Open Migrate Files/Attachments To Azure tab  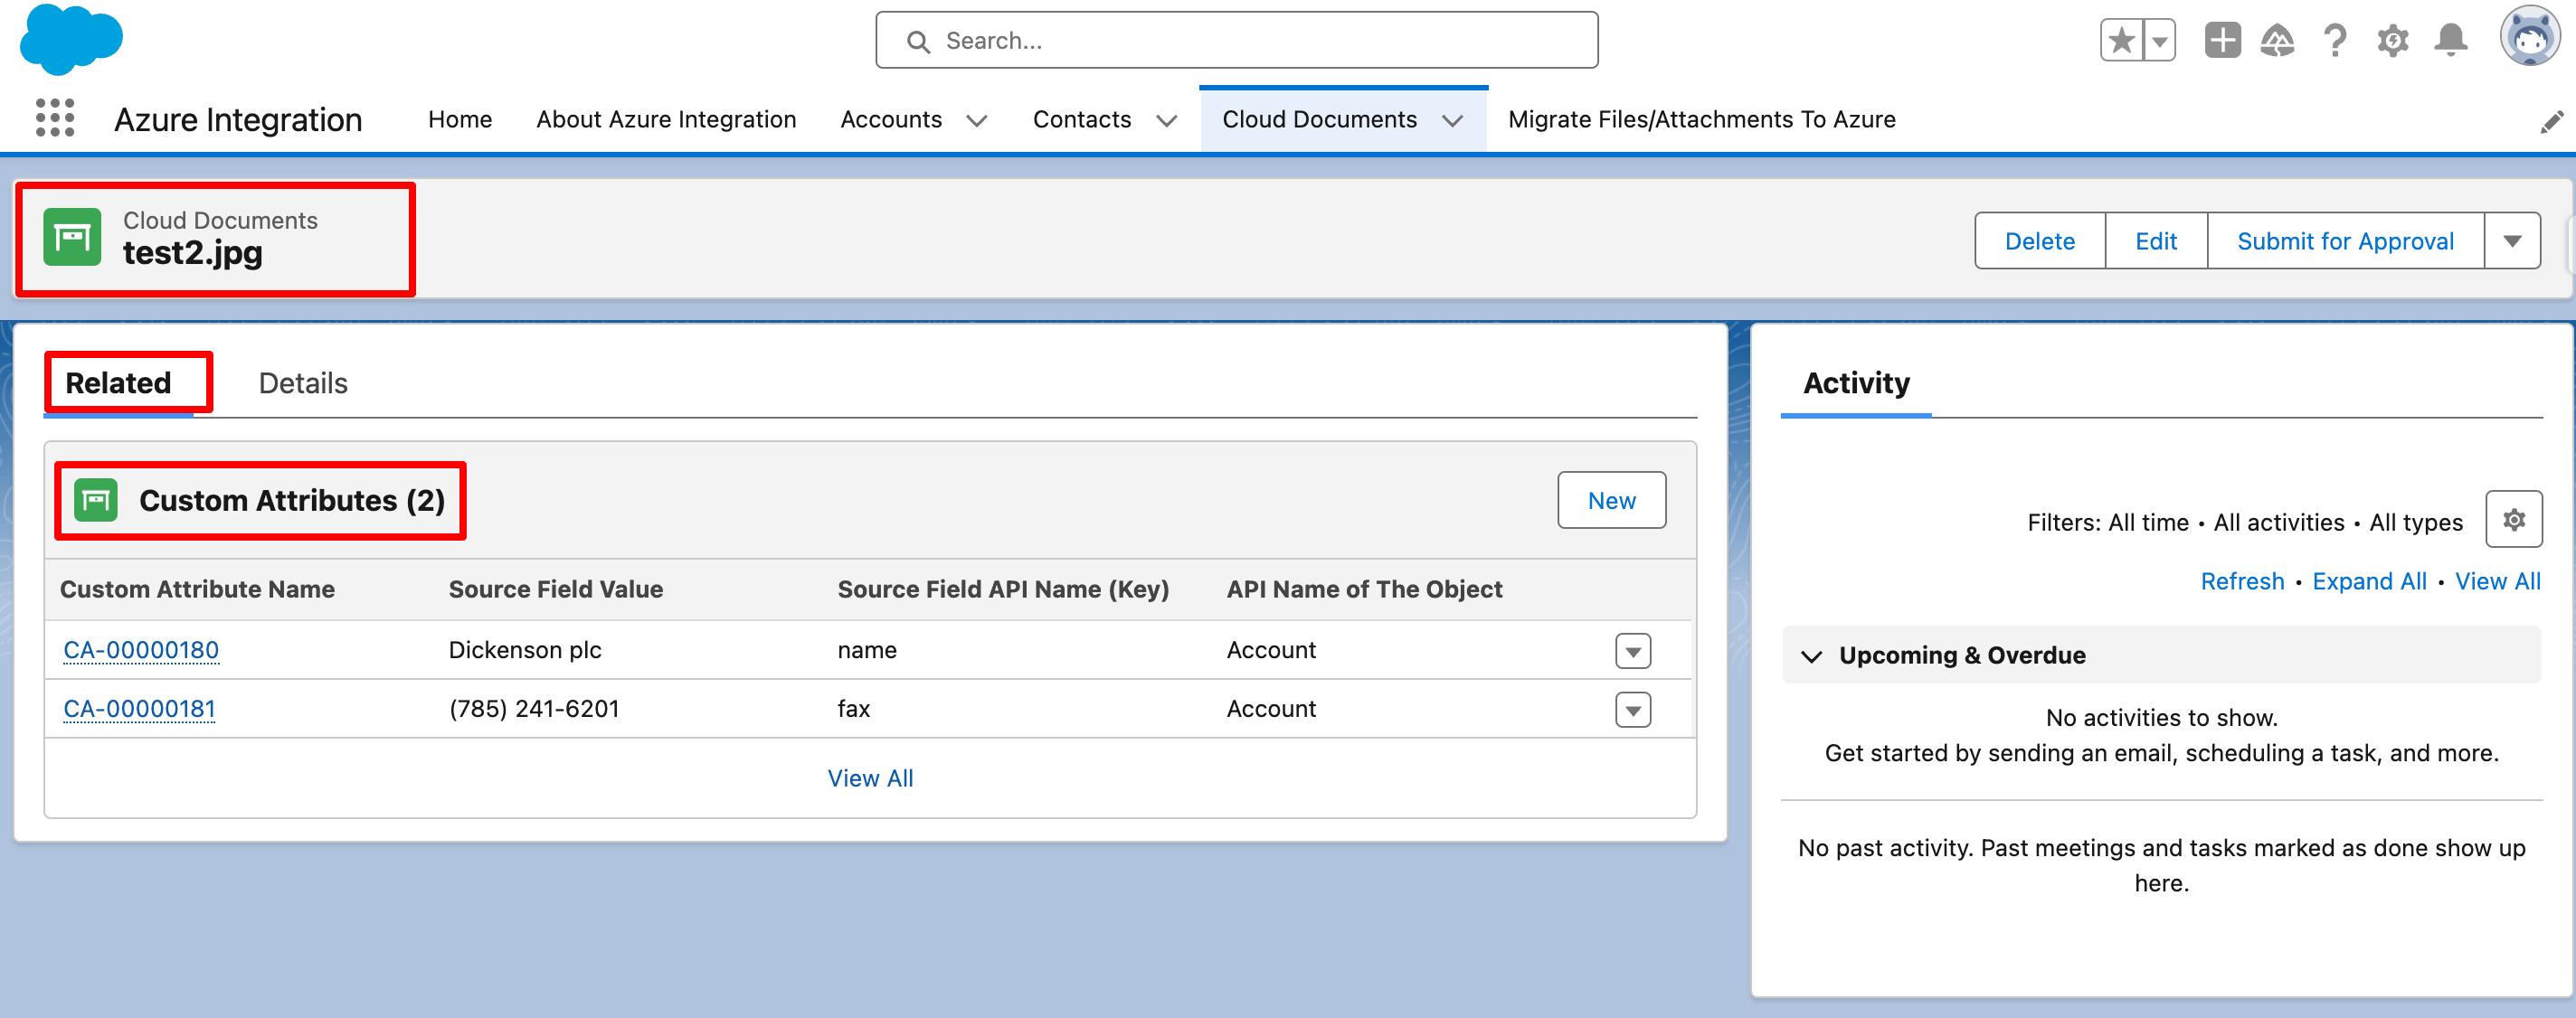click(1701, 119)
